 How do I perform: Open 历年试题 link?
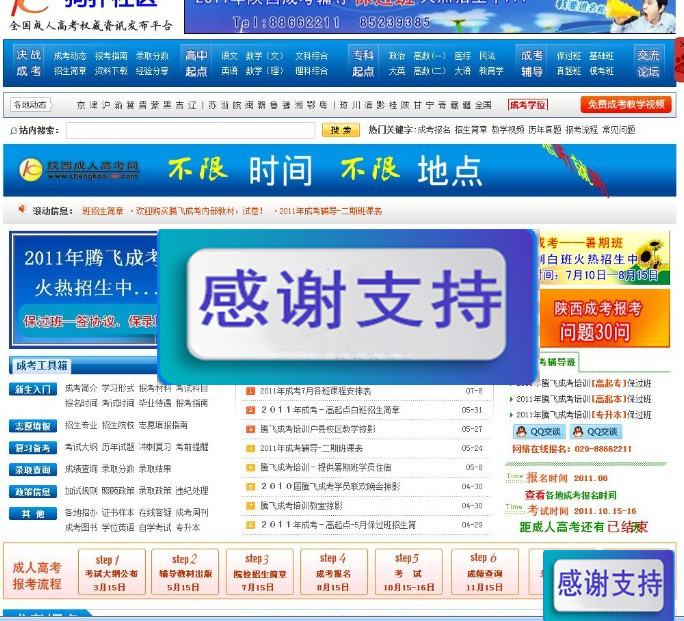[x=118, y=447]
